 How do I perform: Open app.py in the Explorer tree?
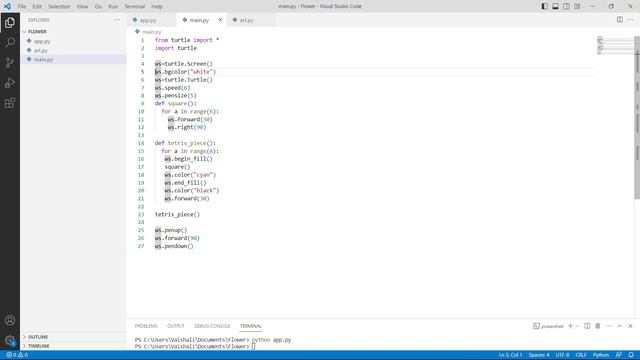(x=73, y=41)
